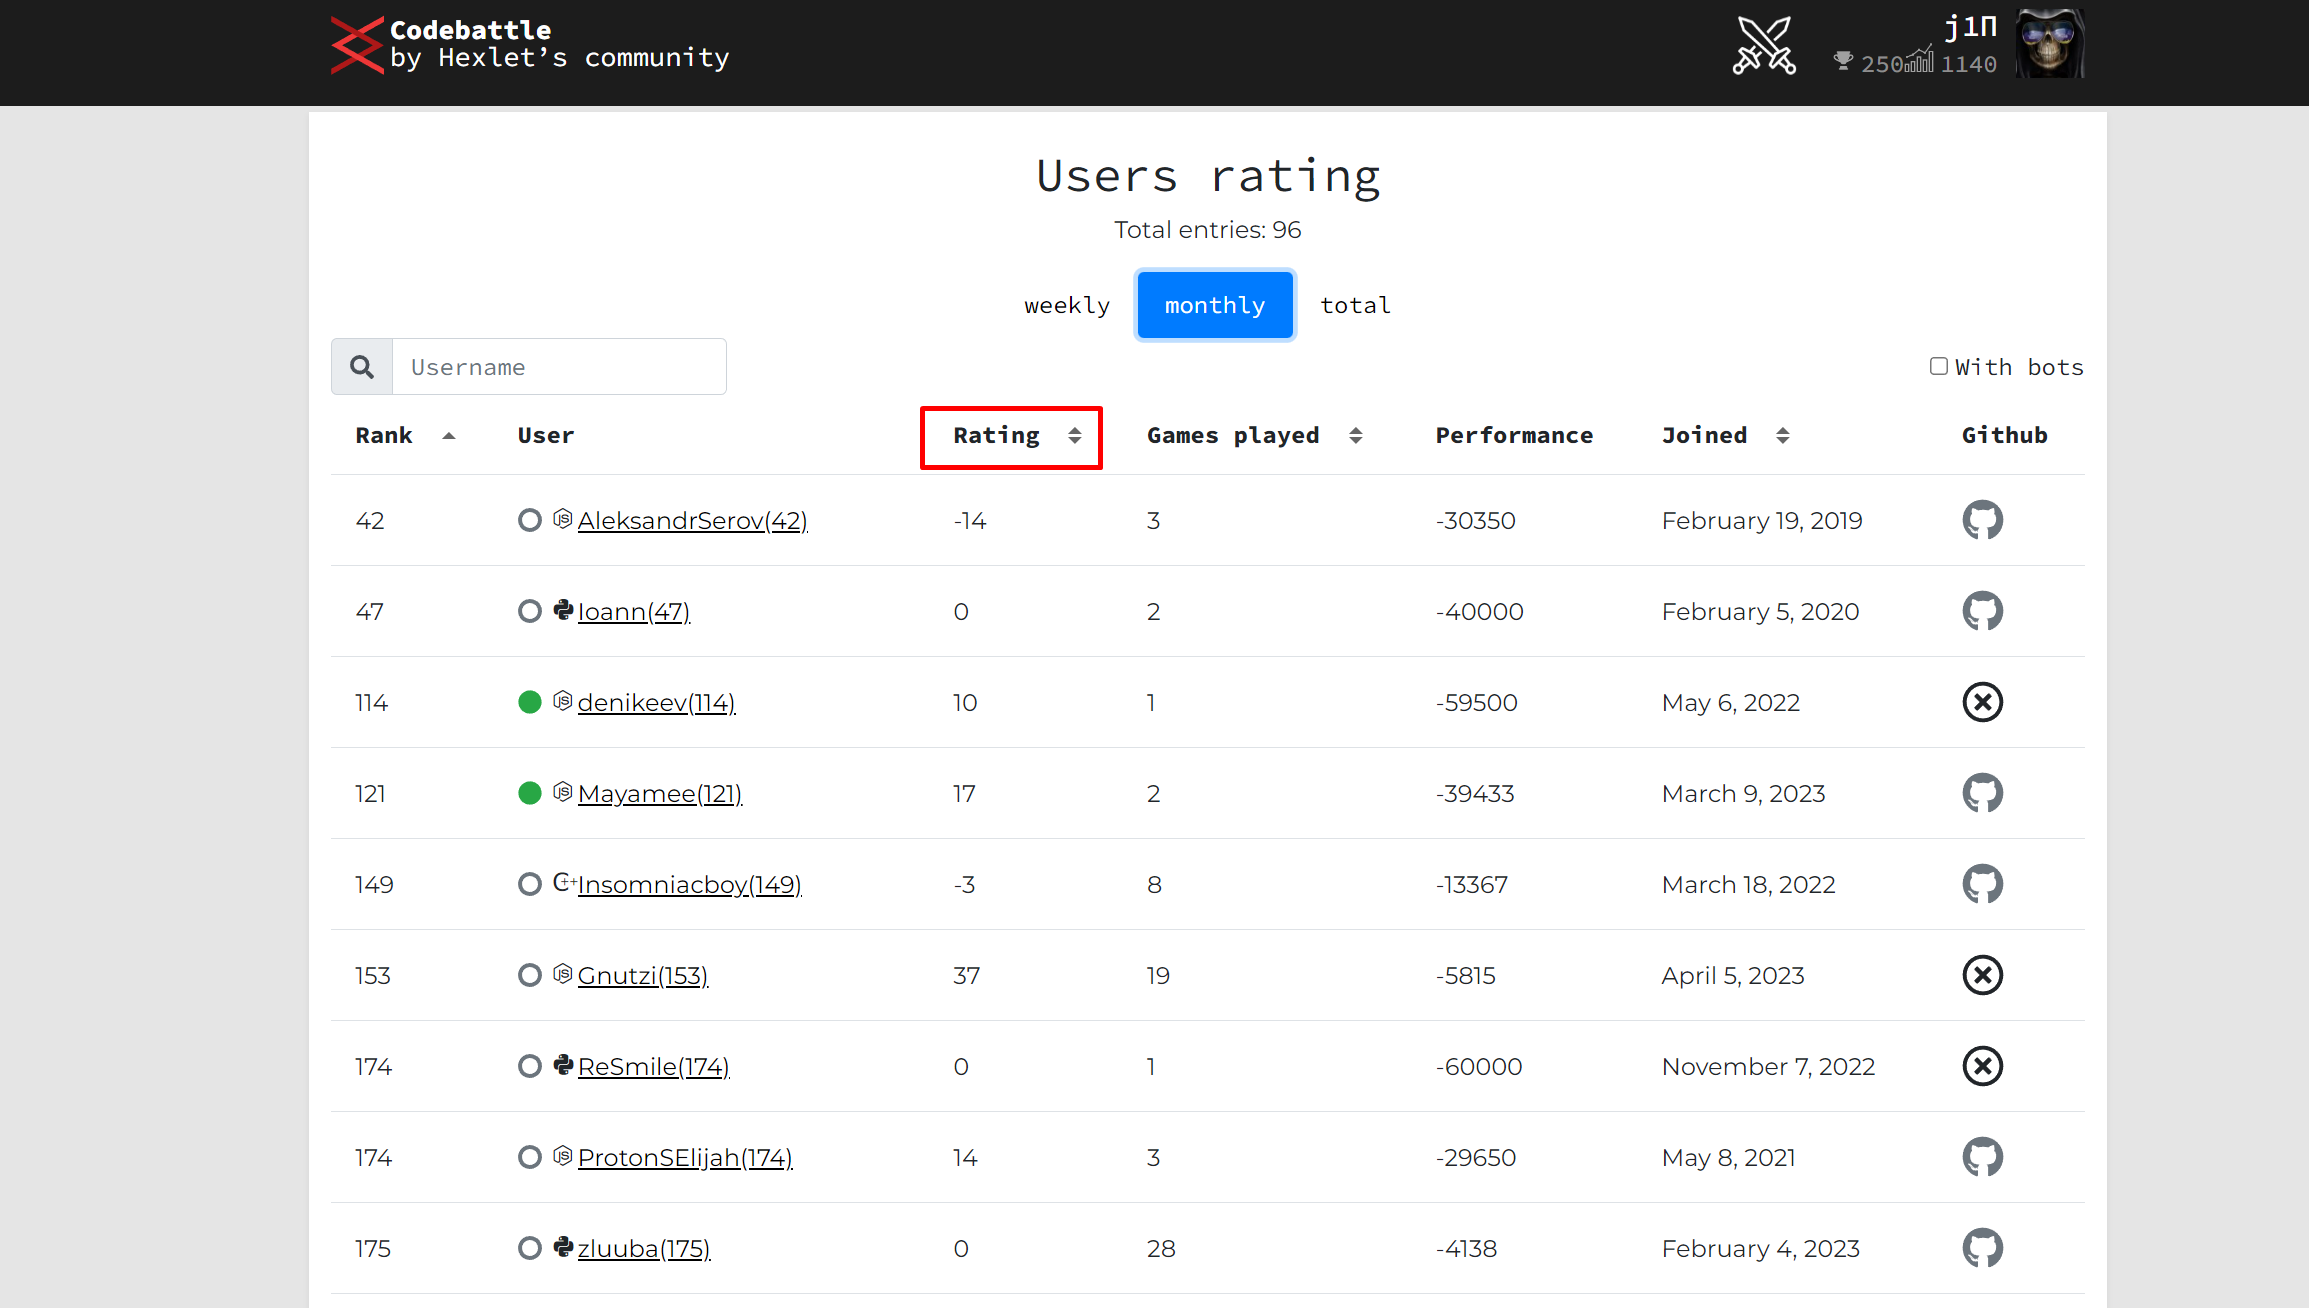Open the j1n user avatar menu
The image size is (2309, 1308).
click(x=2049, y=44)
